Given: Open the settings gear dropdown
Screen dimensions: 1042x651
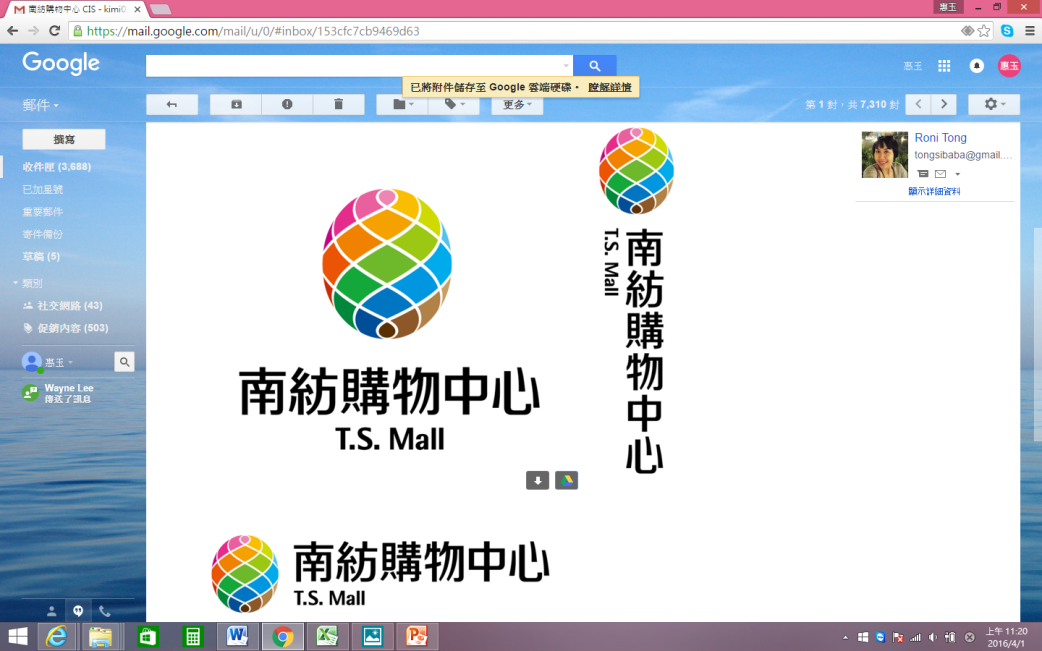Looking at the screenshot, I should [993, 104].
